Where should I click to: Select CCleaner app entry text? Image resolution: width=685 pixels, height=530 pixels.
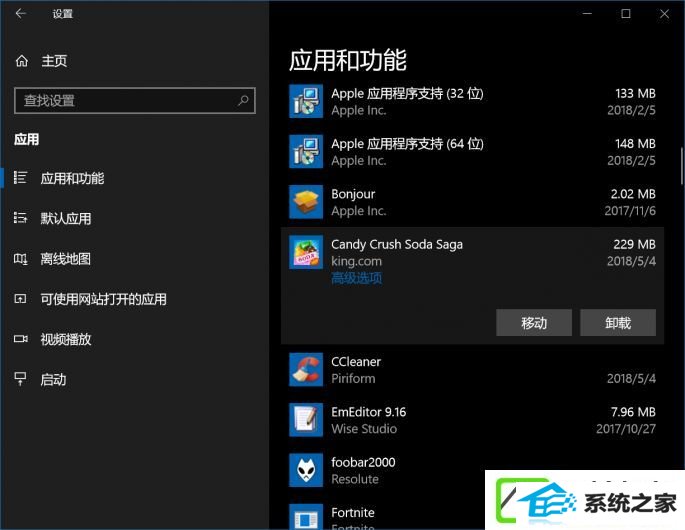(356, 361)
